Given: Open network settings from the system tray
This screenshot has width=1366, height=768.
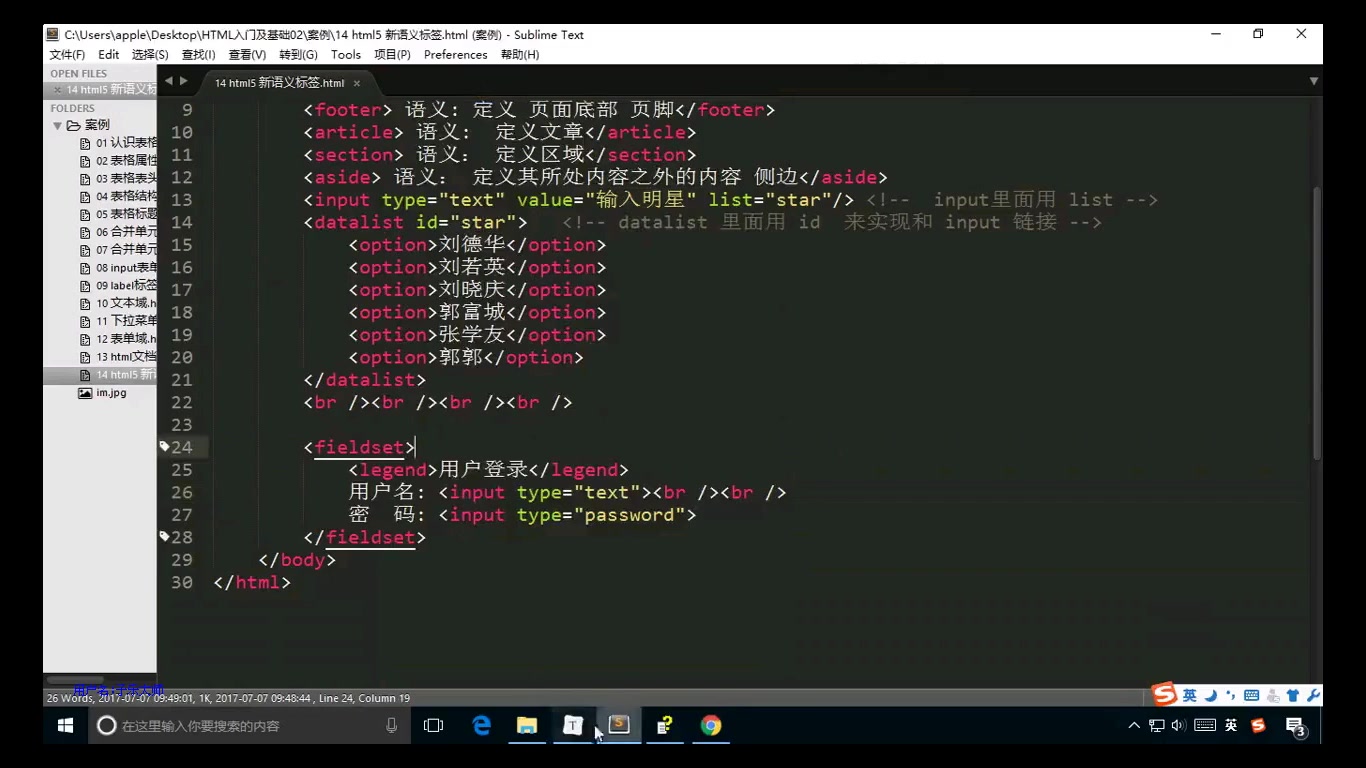Looking at the screenshot, I should pyautogui.click(x=1156, y=726).
